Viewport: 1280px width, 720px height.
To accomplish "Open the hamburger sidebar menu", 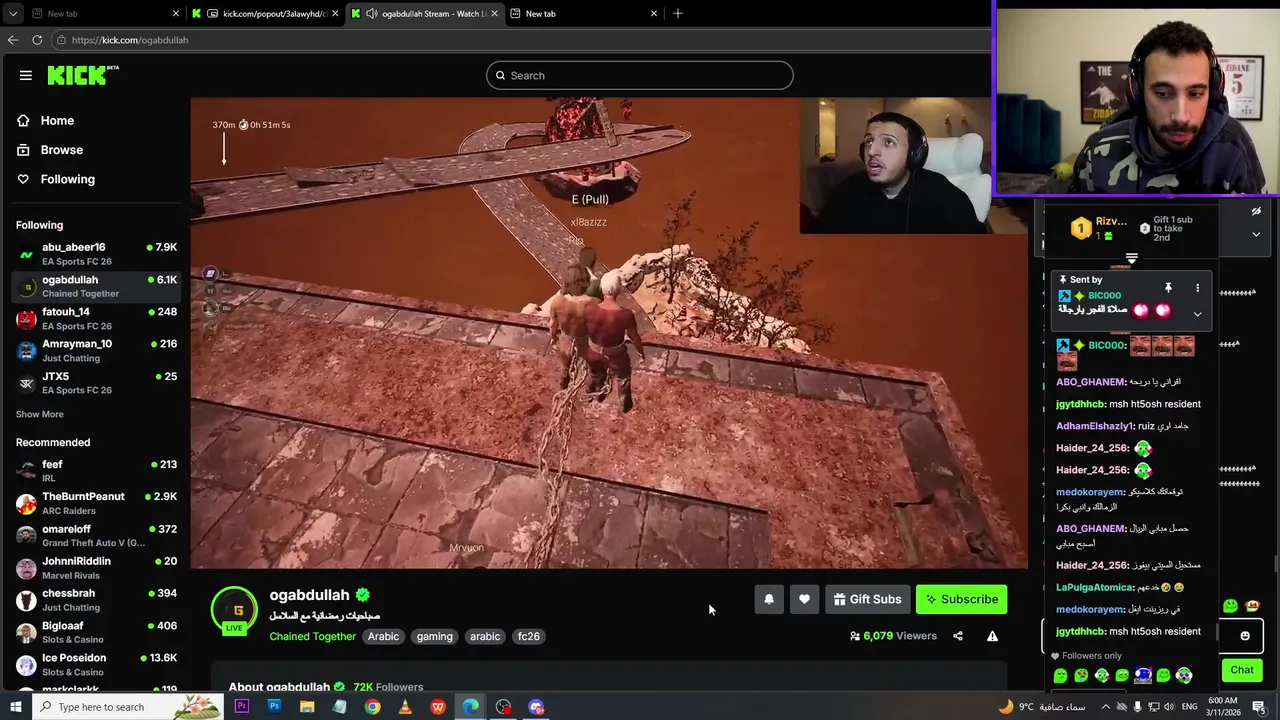I will tap(26, 75).
